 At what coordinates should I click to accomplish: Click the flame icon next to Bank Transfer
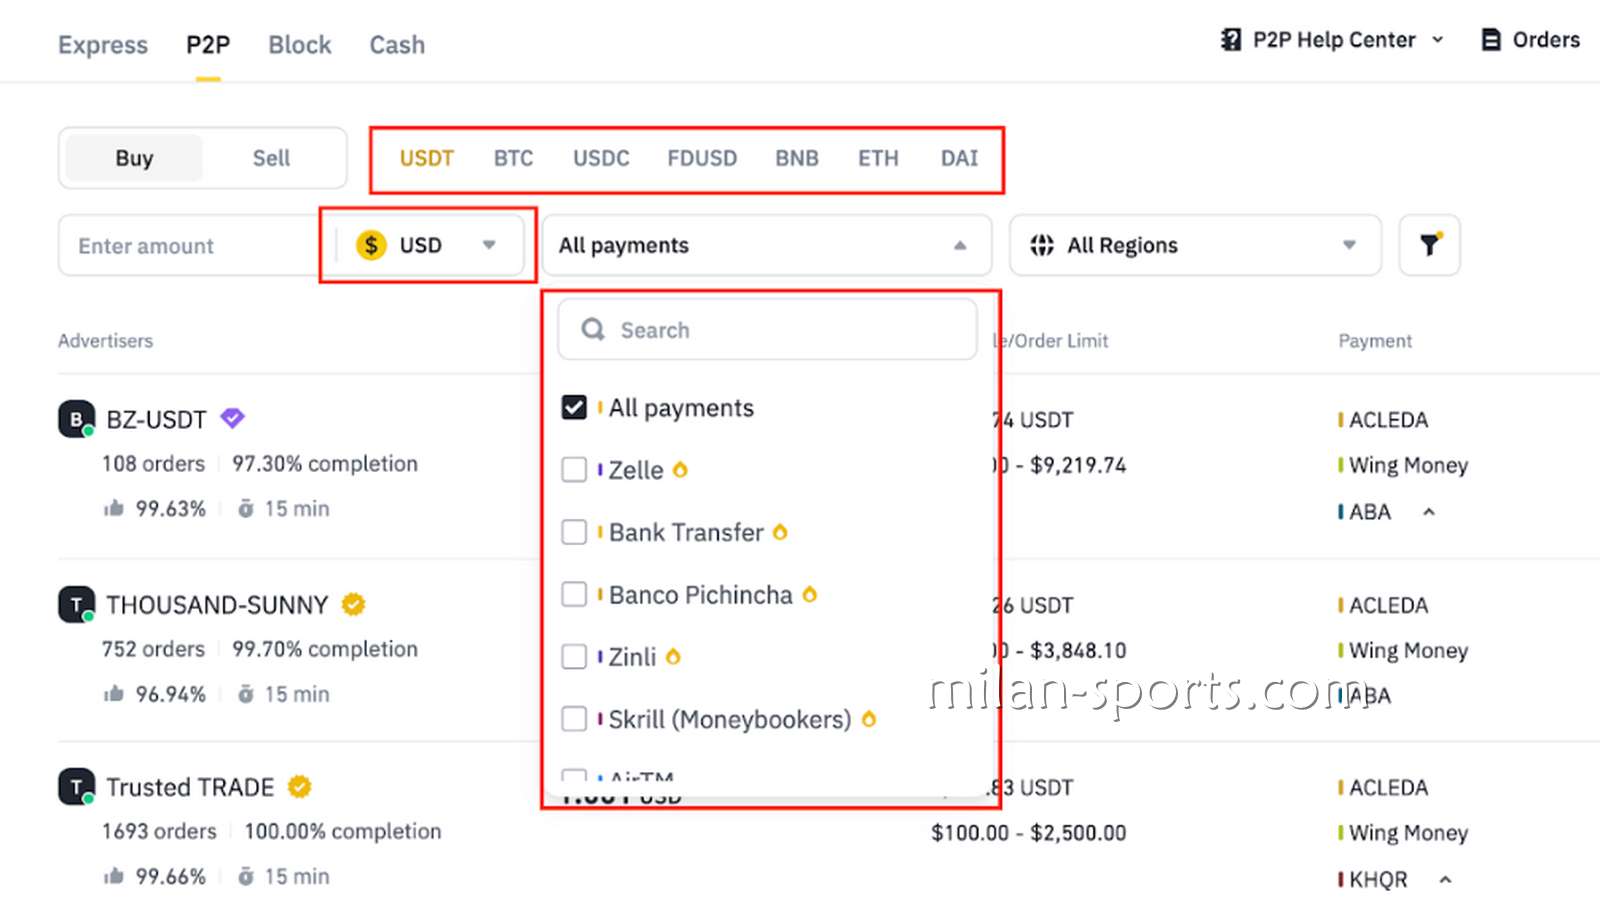click(x=780, y=532)
